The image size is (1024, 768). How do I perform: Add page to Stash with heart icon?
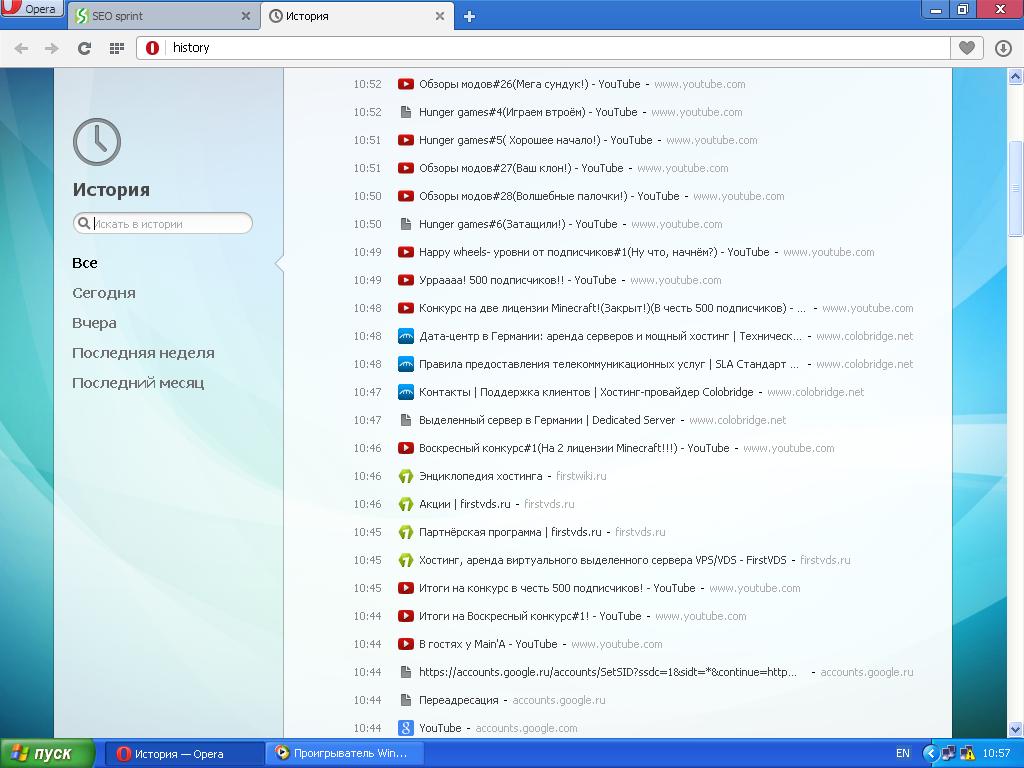pyautogui.click(x=967, y=48)
